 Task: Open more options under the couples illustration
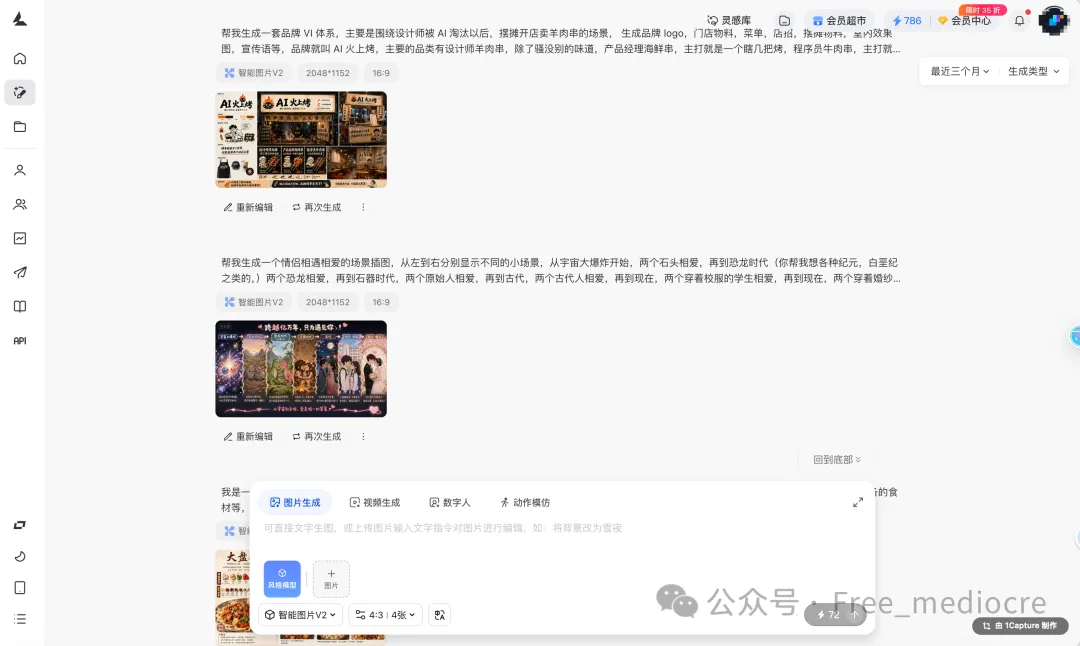(x=363, y=437)
